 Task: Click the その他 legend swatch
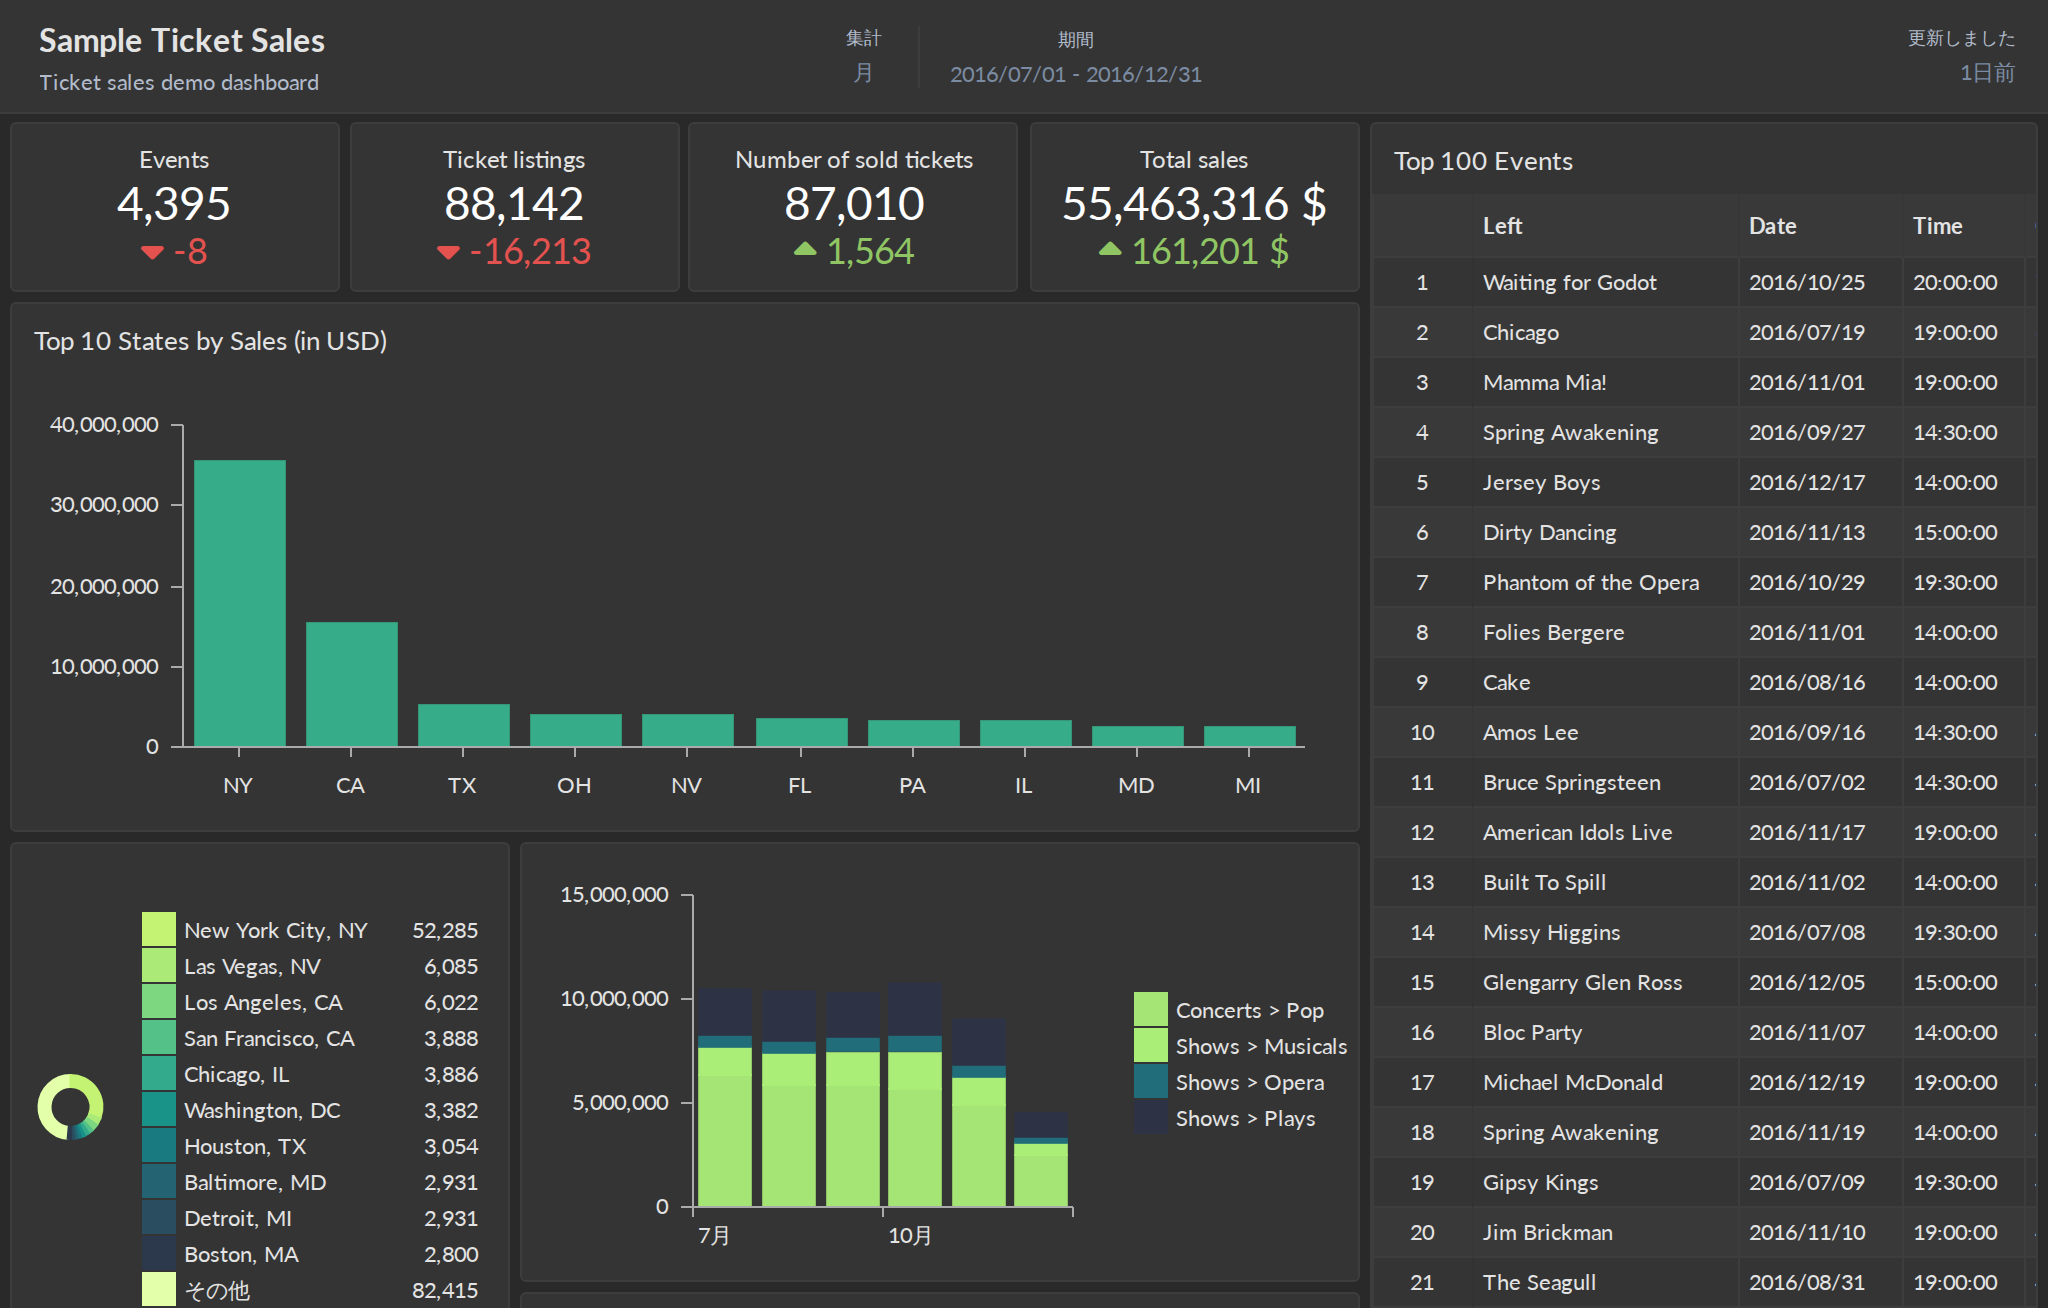(x=159, y=1289)
